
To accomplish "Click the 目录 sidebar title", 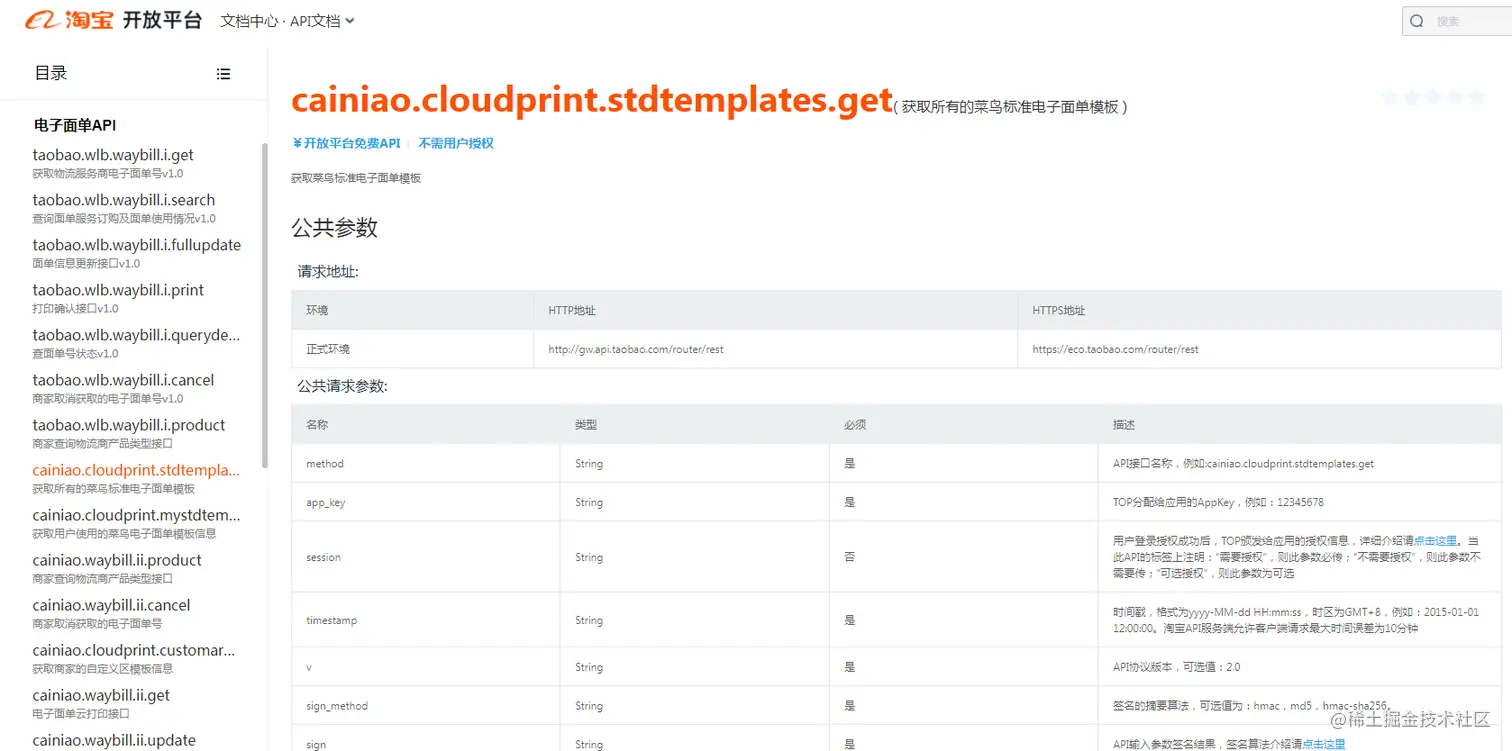I will click(x=51, y=73).
